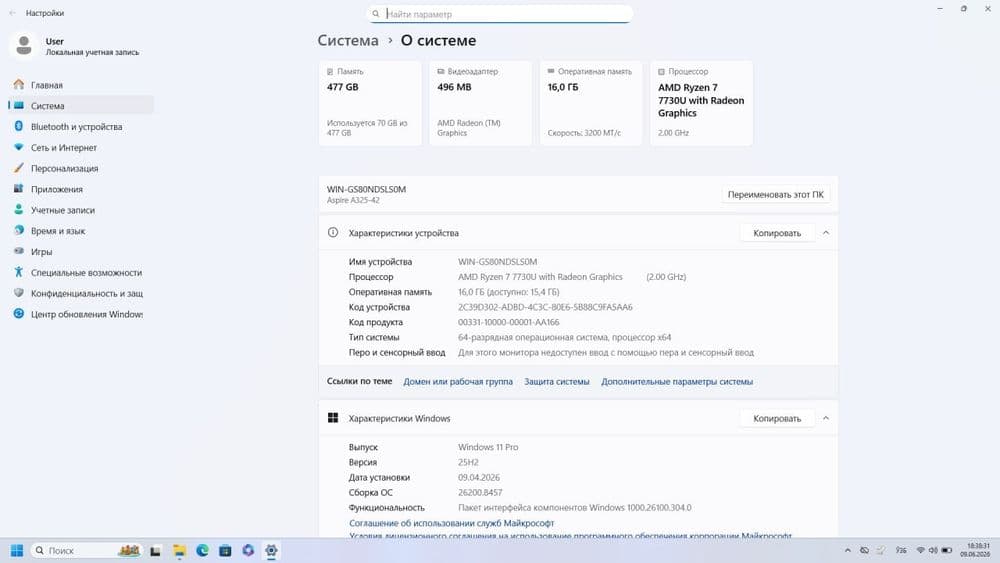Open the Оперативная память 16,0 ГБ card
The width and height of the screenshot is (1000, 563).
pos(591,103)
